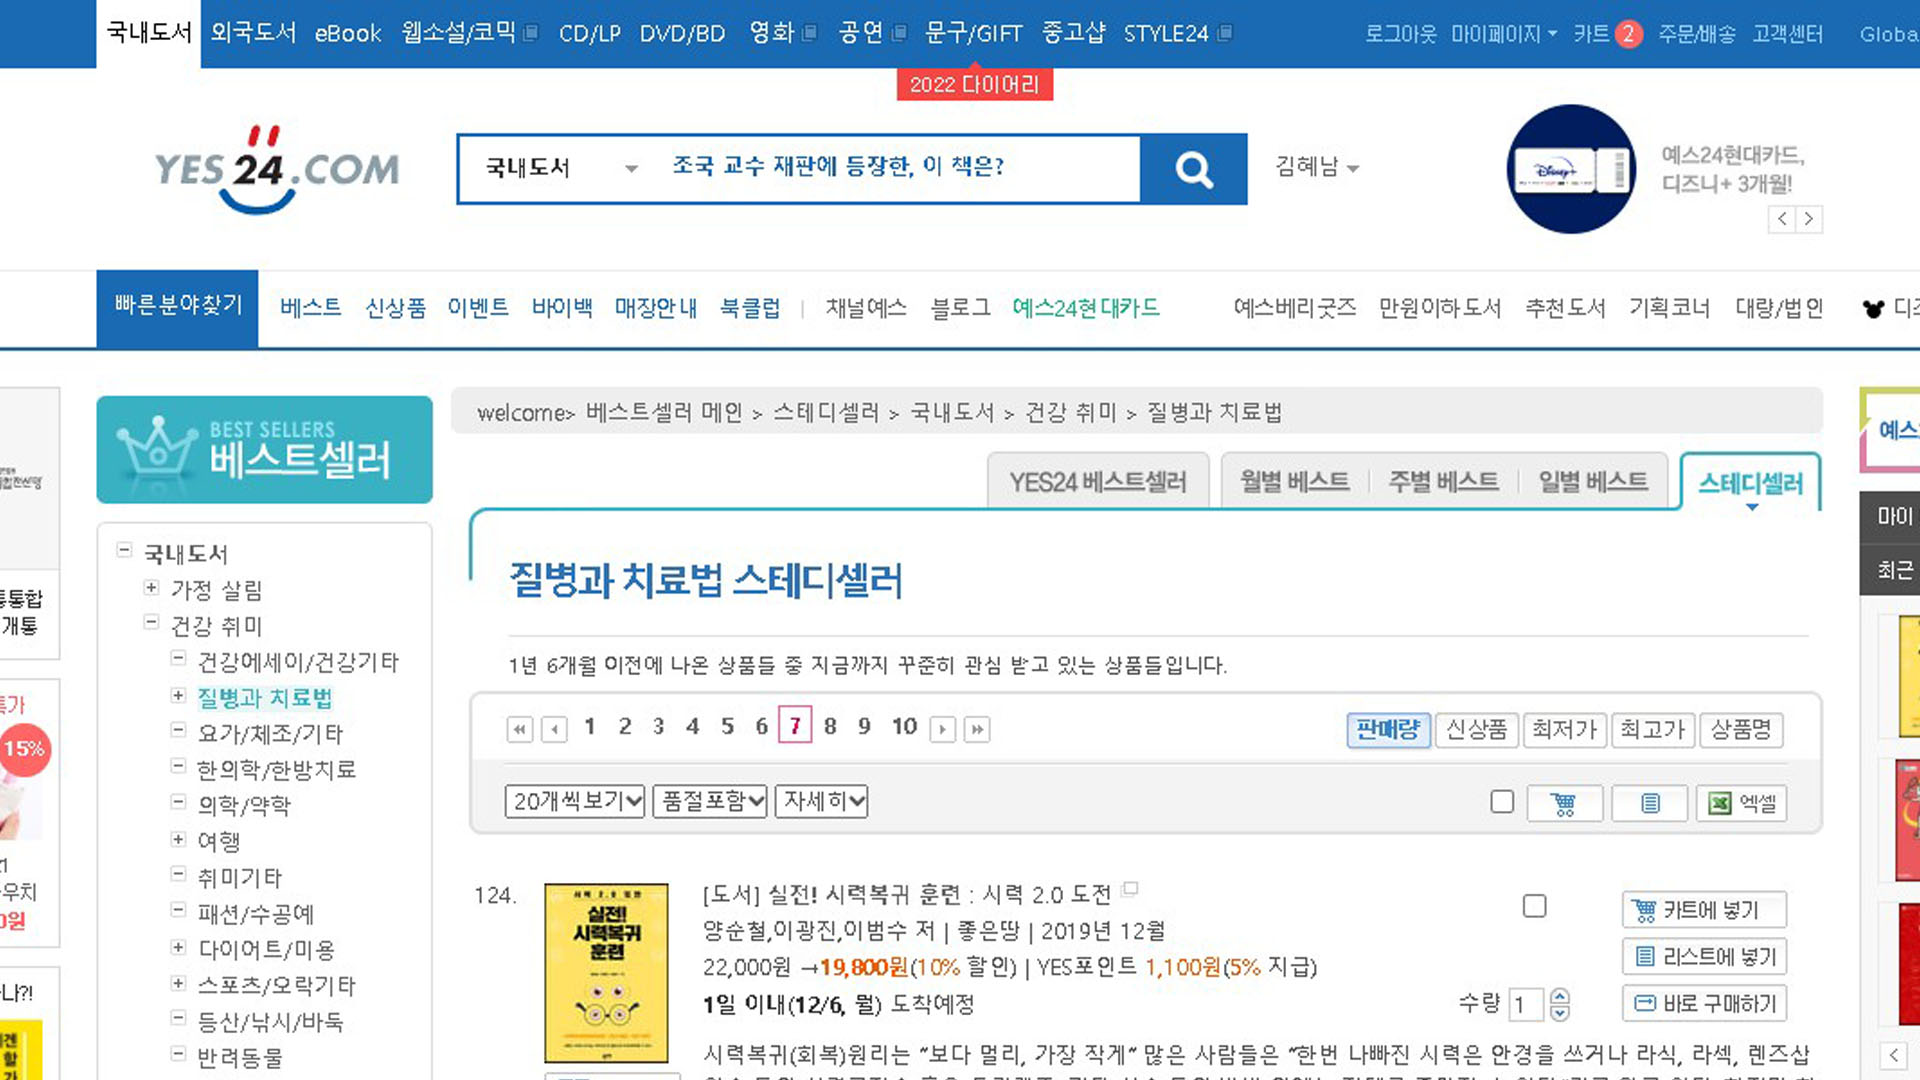Open book title 실전! 시력복귀 훈련 link
Screen dimensions: 1920x1080
tap(939, 894)
